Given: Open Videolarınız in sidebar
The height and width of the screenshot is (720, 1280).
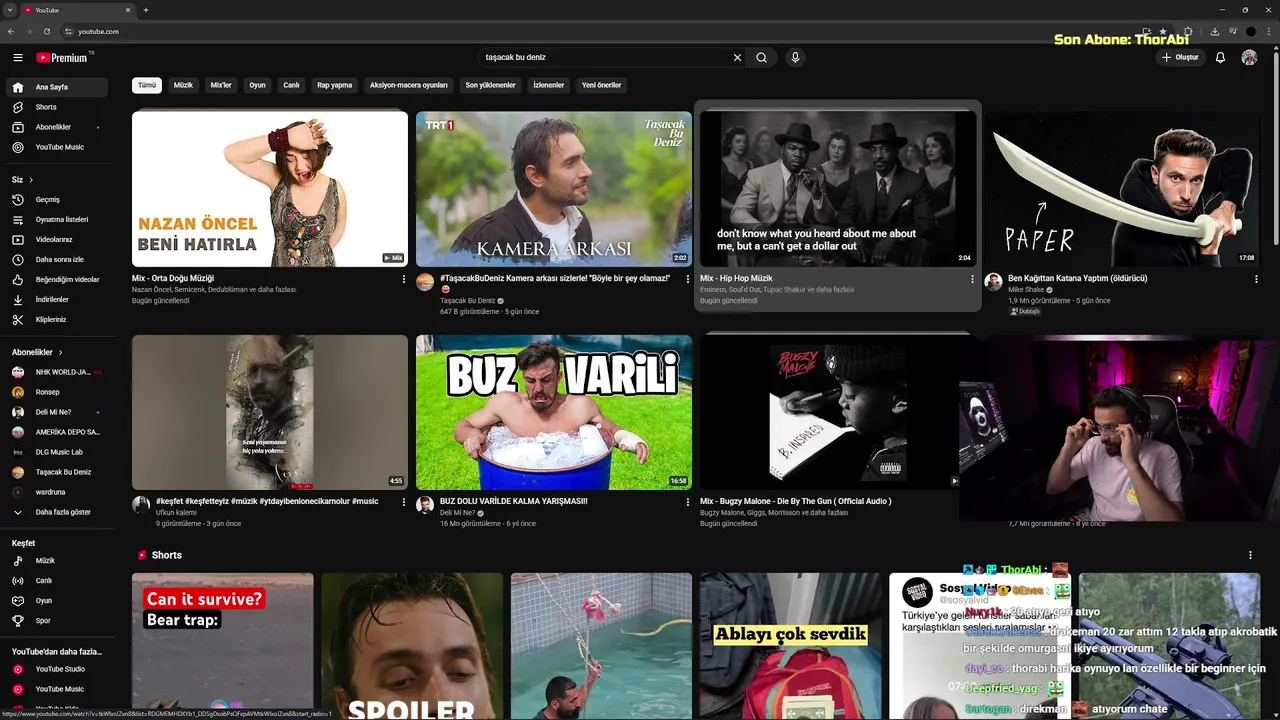Looking at the screenshot, I should [x=59, y=240].
